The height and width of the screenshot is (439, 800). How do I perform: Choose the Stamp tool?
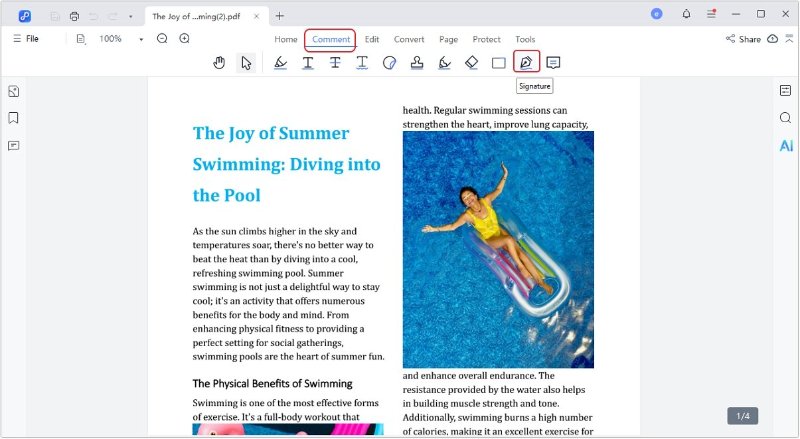click(417, 63)
